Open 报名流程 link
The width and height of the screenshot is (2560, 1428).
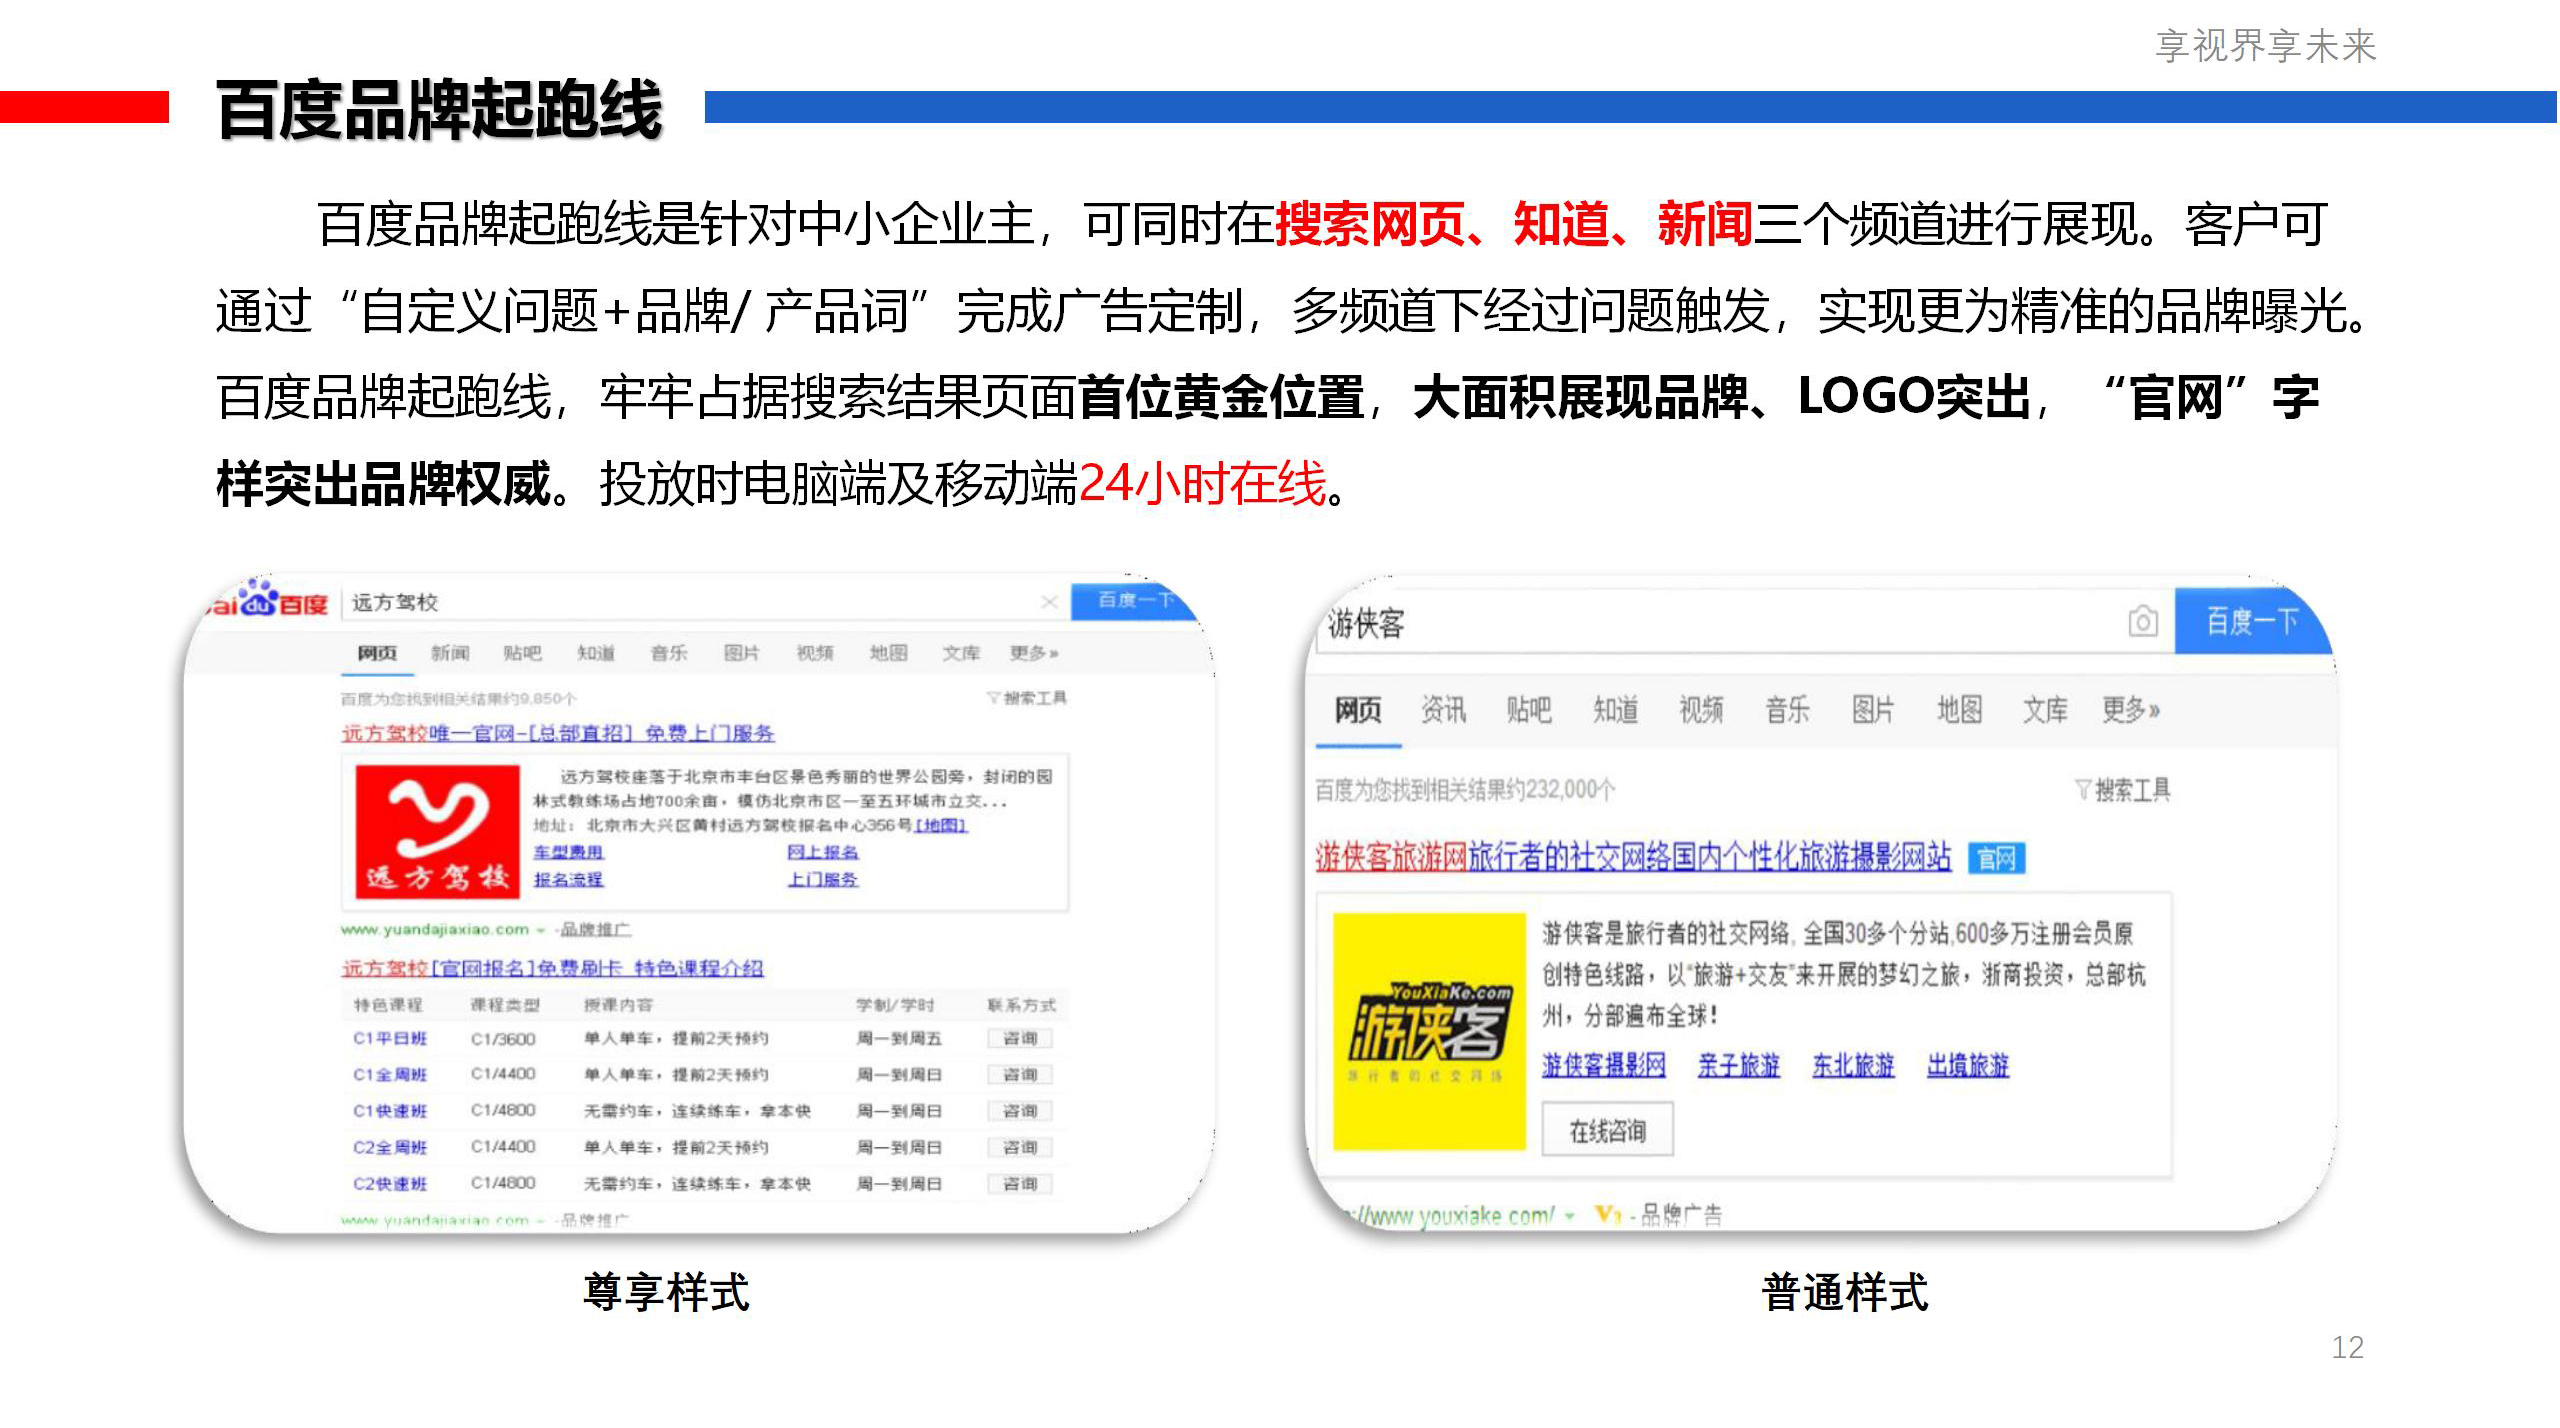tap(568, 879)
